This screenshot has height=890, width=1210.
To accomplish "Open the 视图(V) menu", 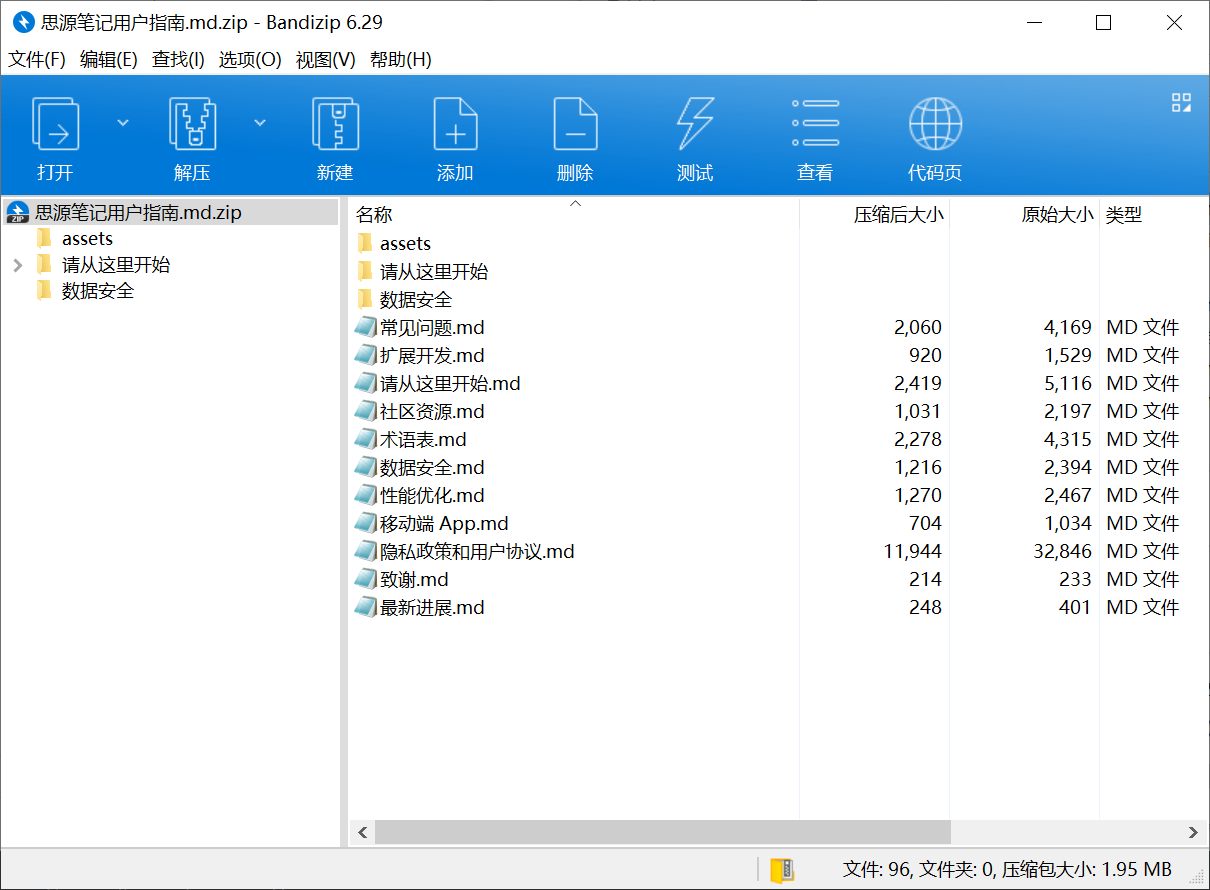I will (326, 60).
